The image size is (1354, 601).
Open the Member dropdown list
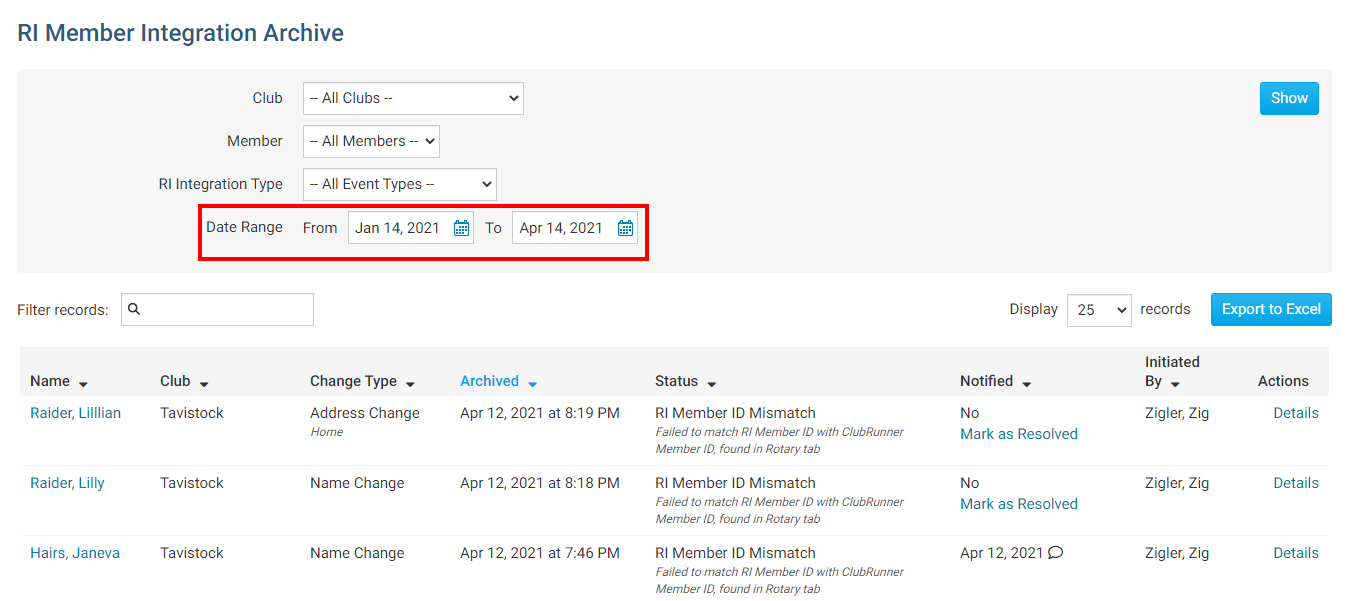tap(371, 141)
